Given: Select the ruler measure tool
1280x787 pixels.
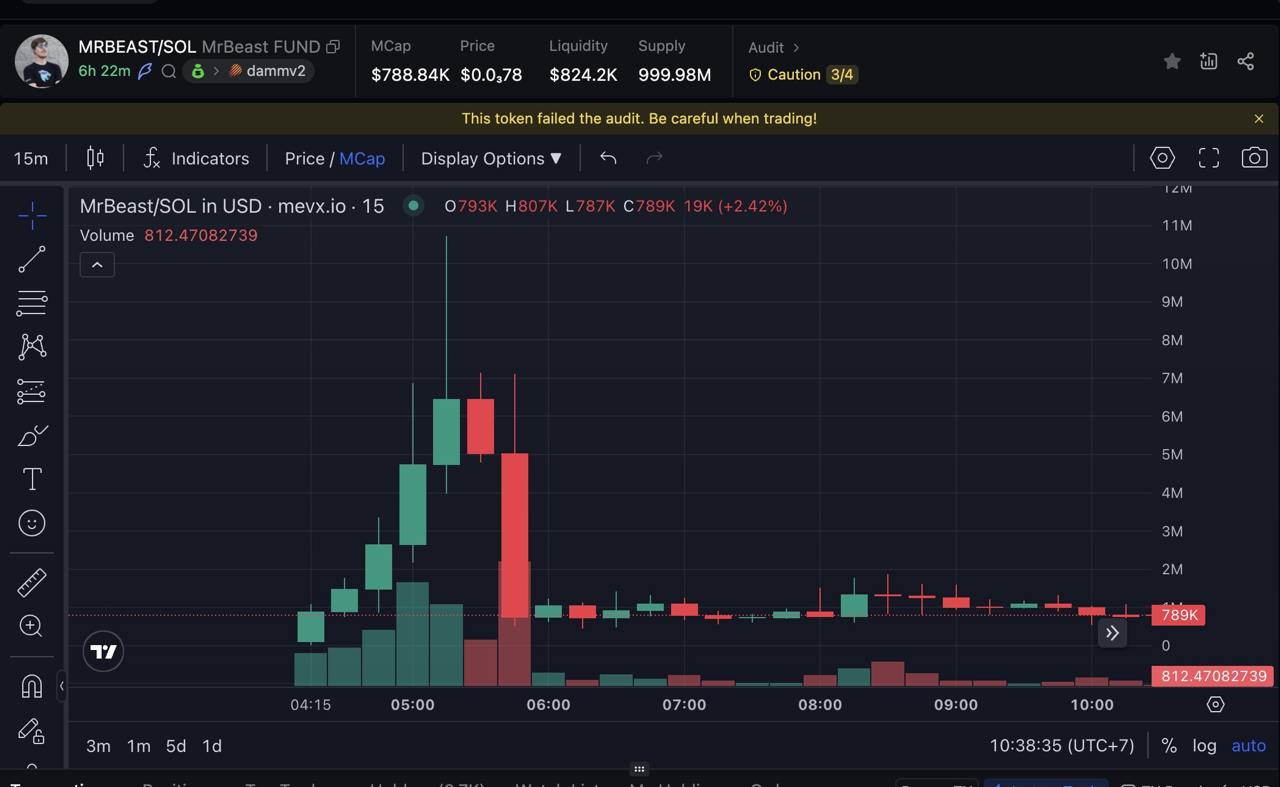Looking at the screenshot, I should pos(32,582).
